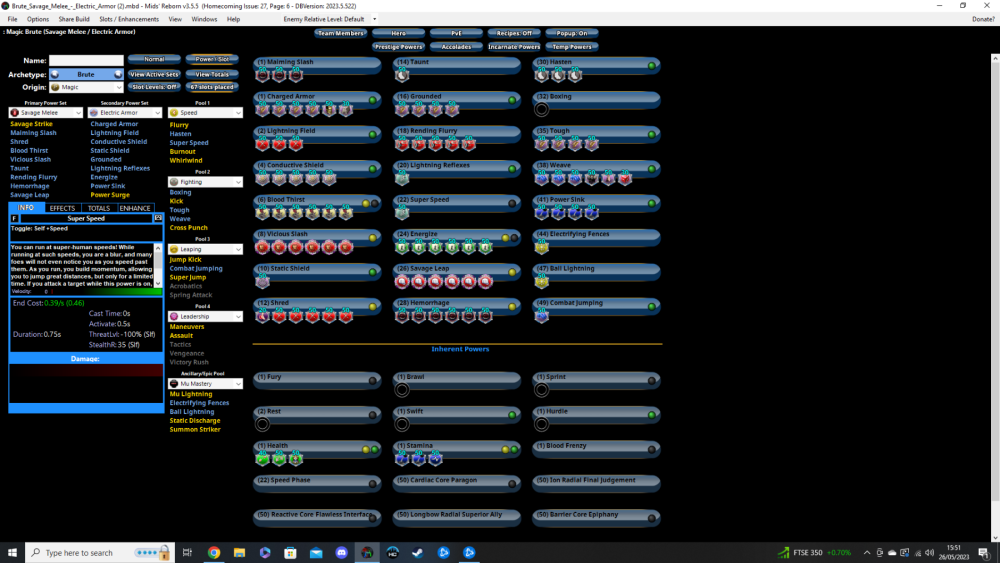Open the Leadership pool dropdown
Viewport: 1000px width, 563px height.
(x=205, y=316)
